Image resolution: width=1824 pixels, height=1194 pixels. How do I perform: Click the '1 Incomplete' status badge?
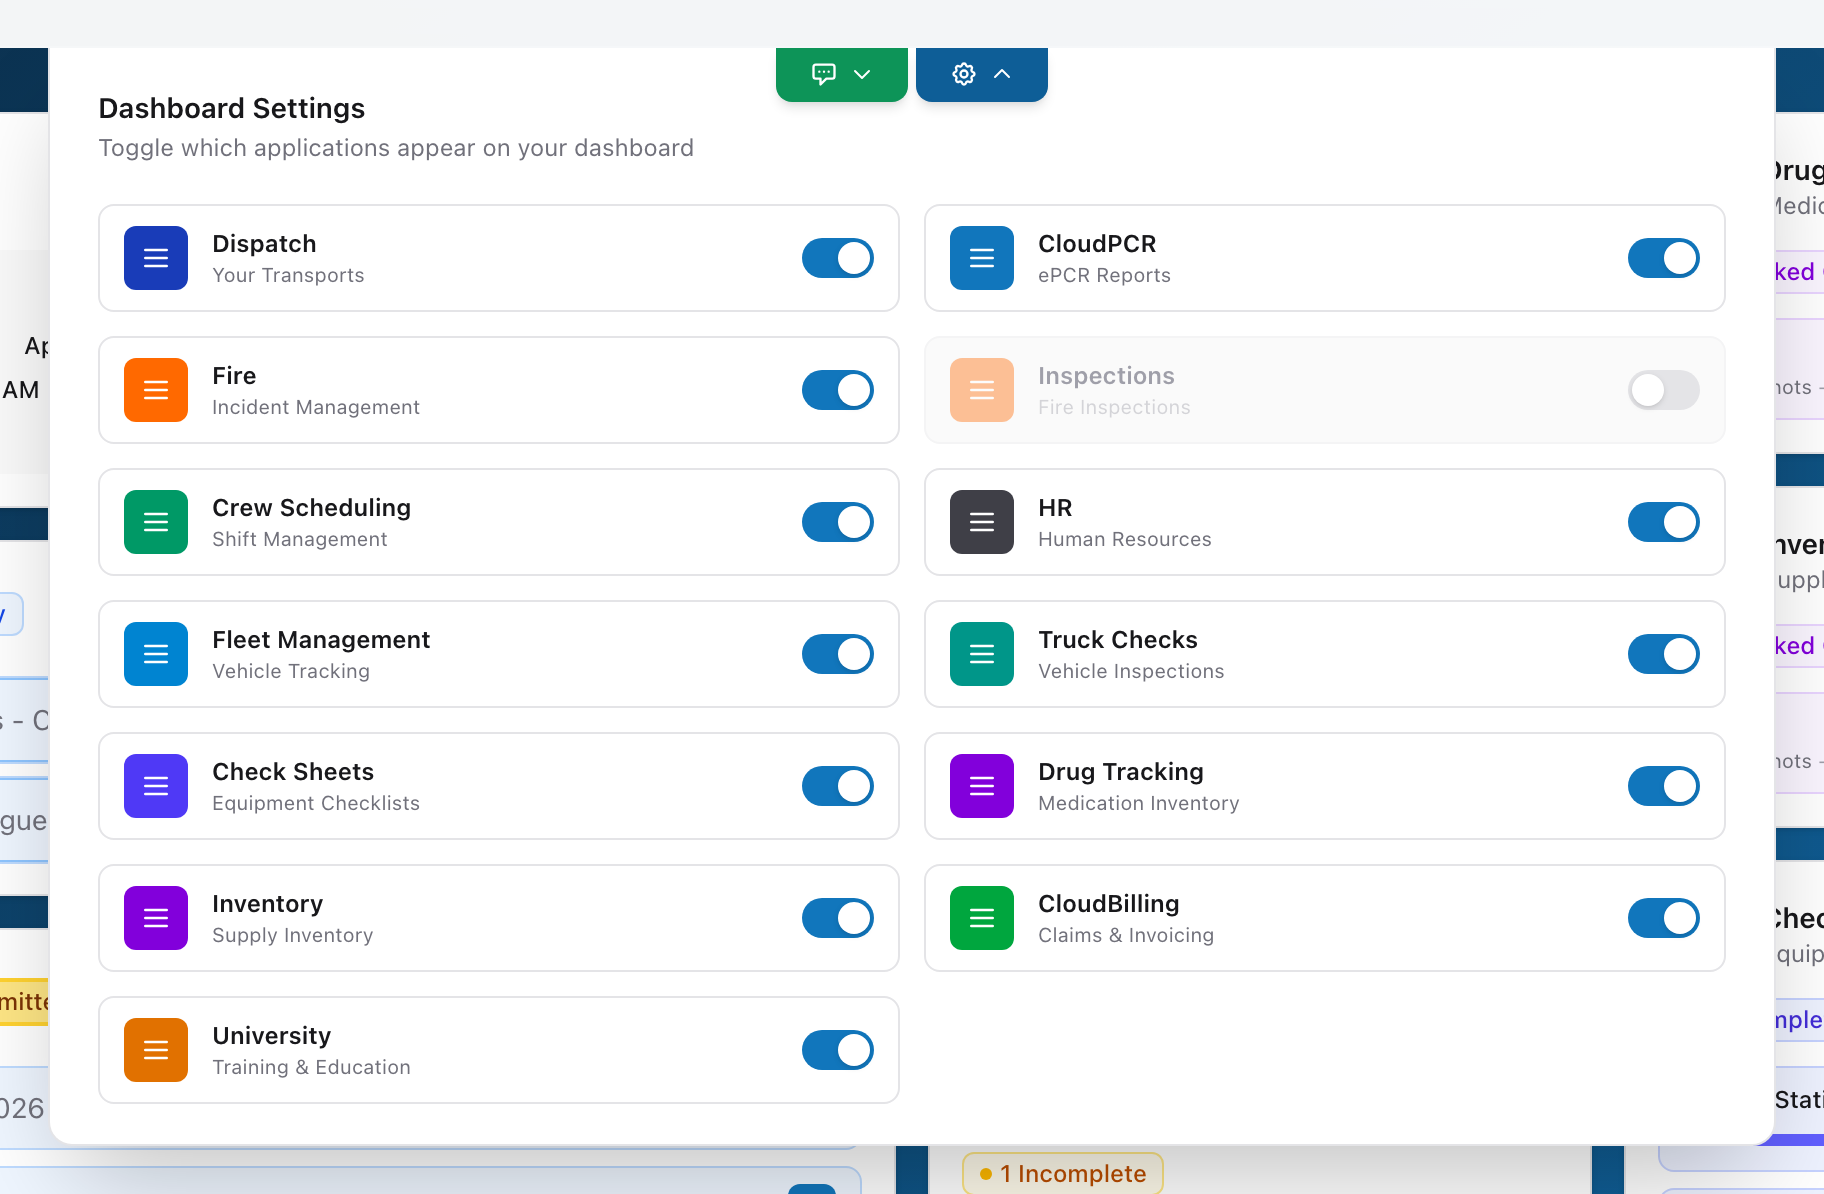coord(1063,1173)
